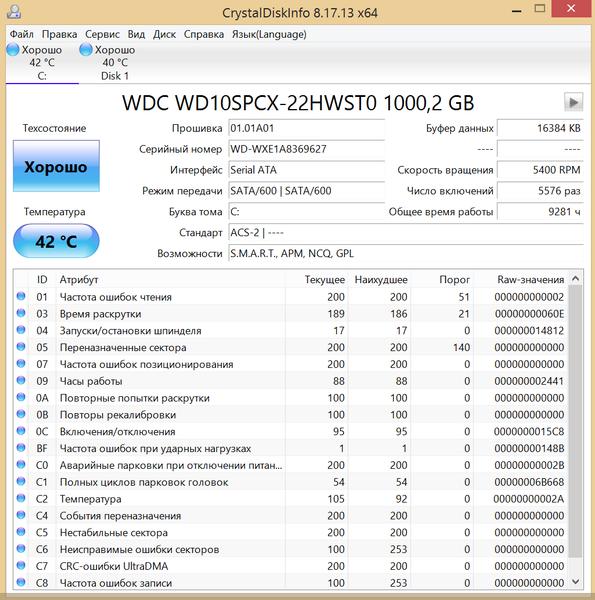
Task: Click the CrystalDiskInfo app icon in title bar
Action: coord(14,11)
